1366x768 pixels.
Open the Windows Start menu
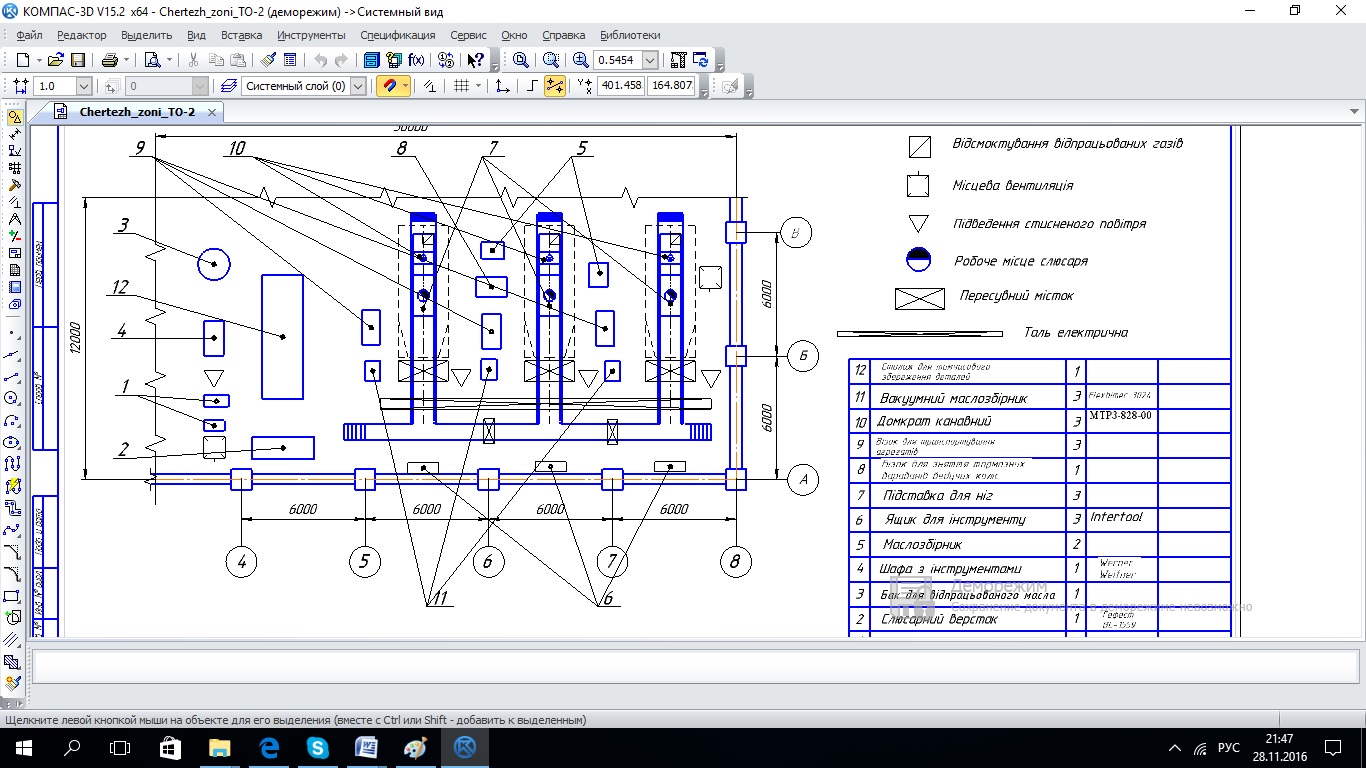tap(24, 747)
